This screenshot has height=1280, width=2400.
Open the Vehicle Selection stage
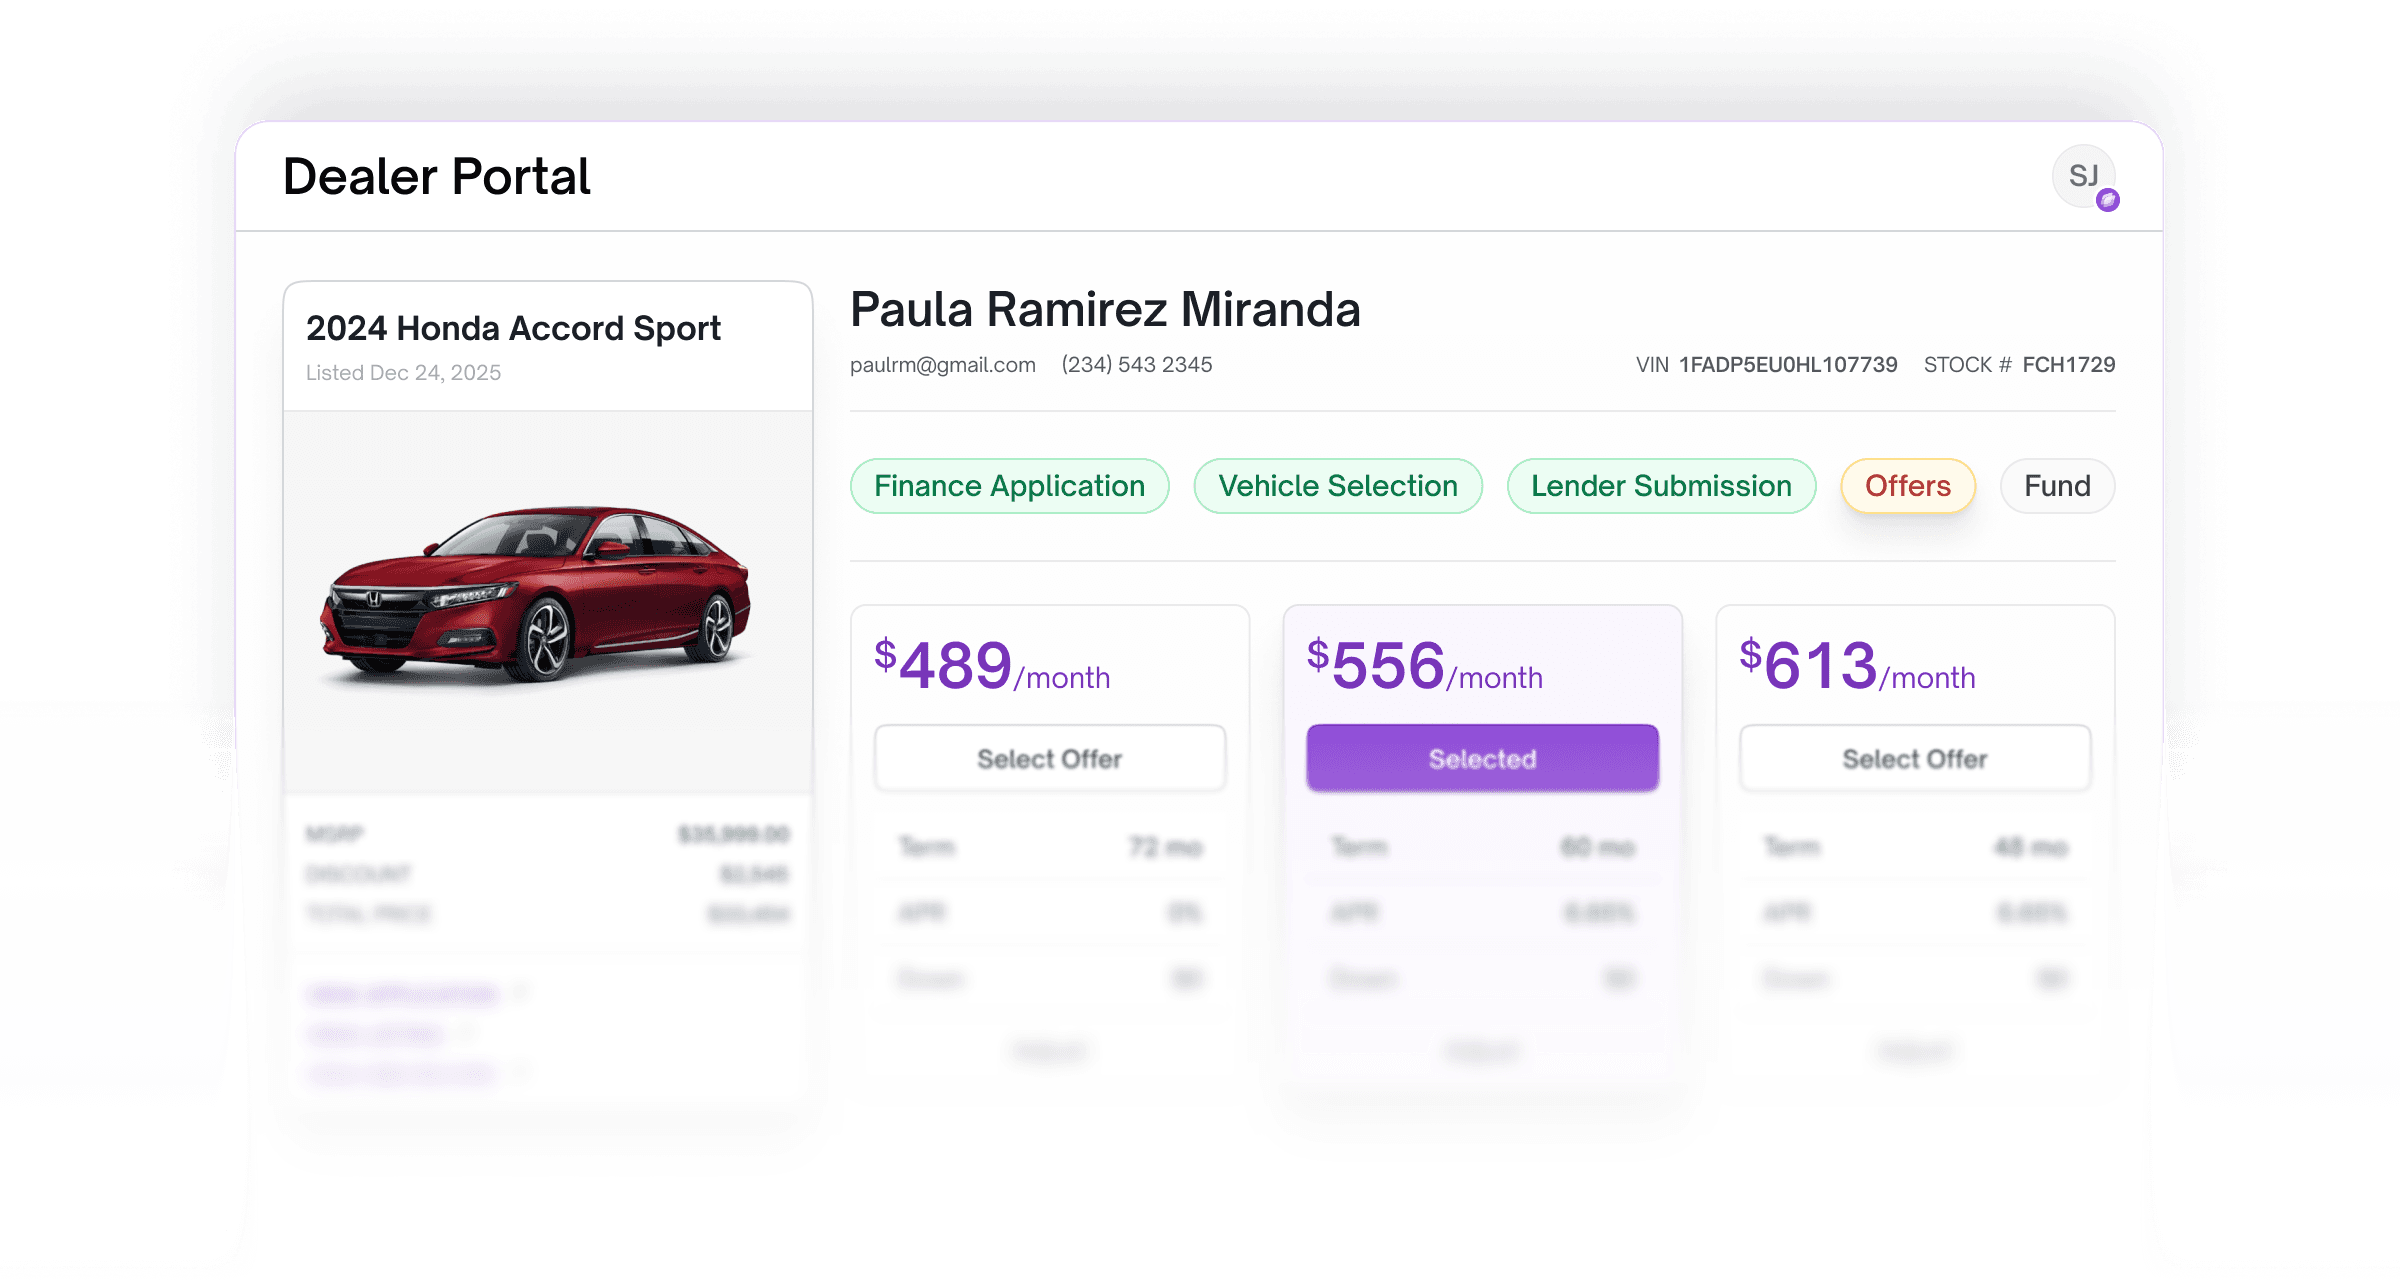(x=1337, y=486)
